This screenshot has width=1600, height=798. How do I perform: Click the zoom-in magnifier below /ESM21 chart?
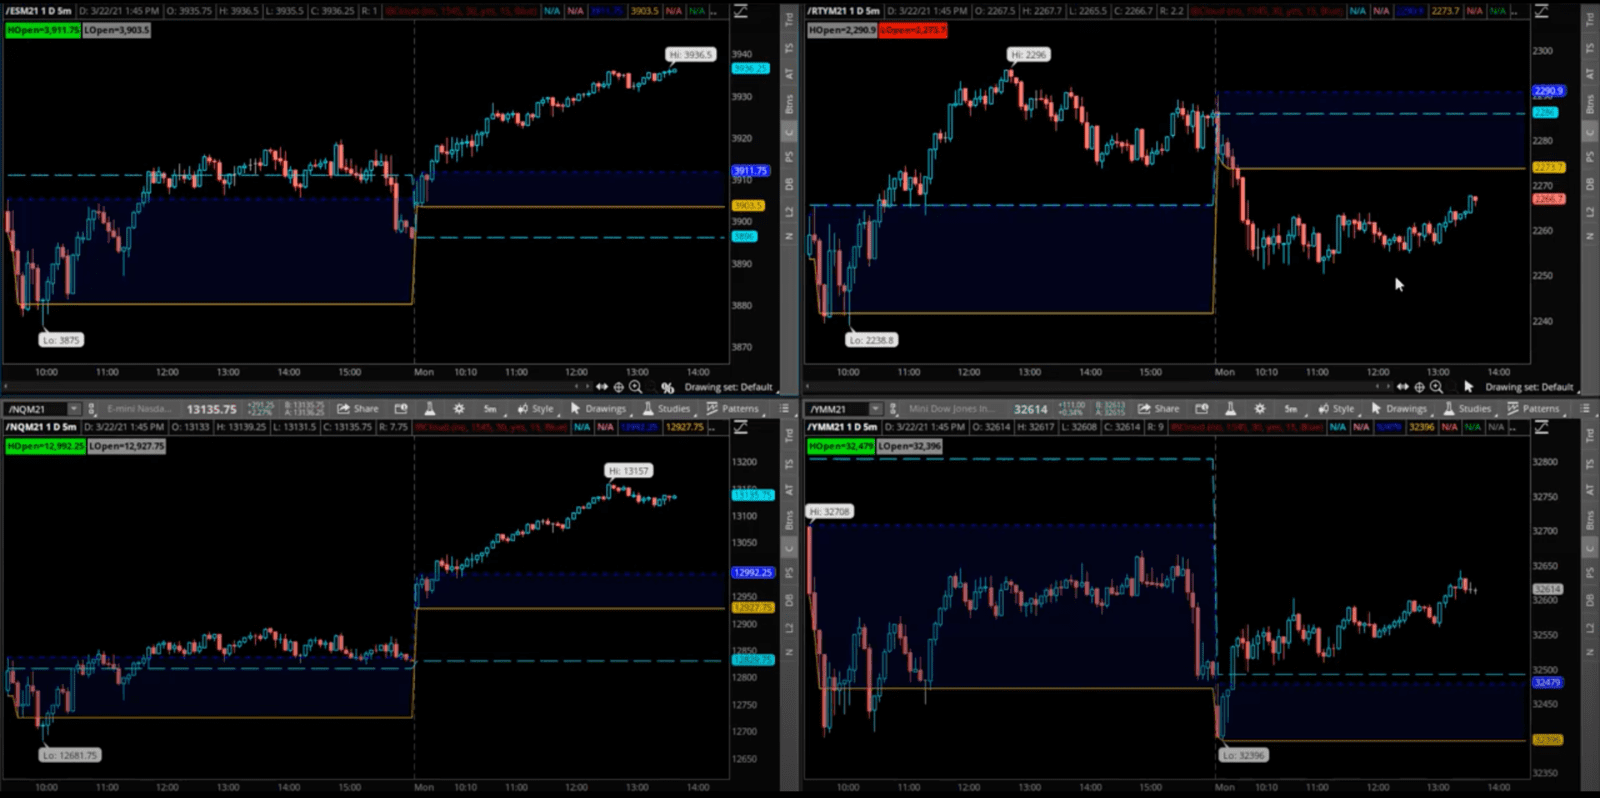[x=635, y=387]
